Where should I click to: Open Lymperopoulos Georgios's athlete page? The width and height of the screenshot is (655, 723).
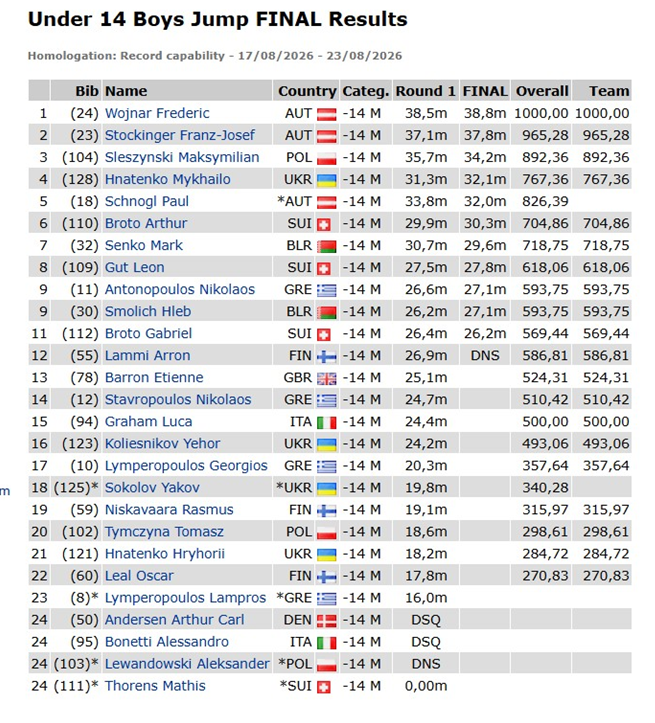(x=186, y=466)
